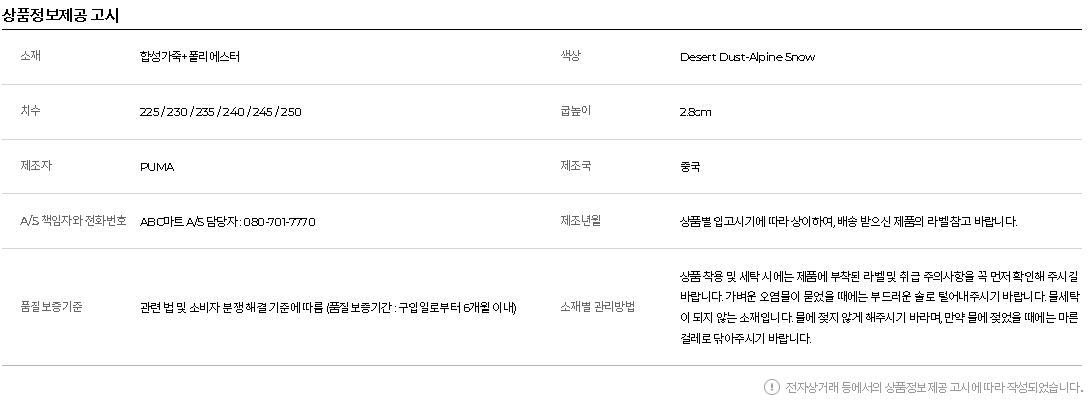Select the 중국 country value
The width and height of the screenshot is (1091, 403).
click(690, 167)
